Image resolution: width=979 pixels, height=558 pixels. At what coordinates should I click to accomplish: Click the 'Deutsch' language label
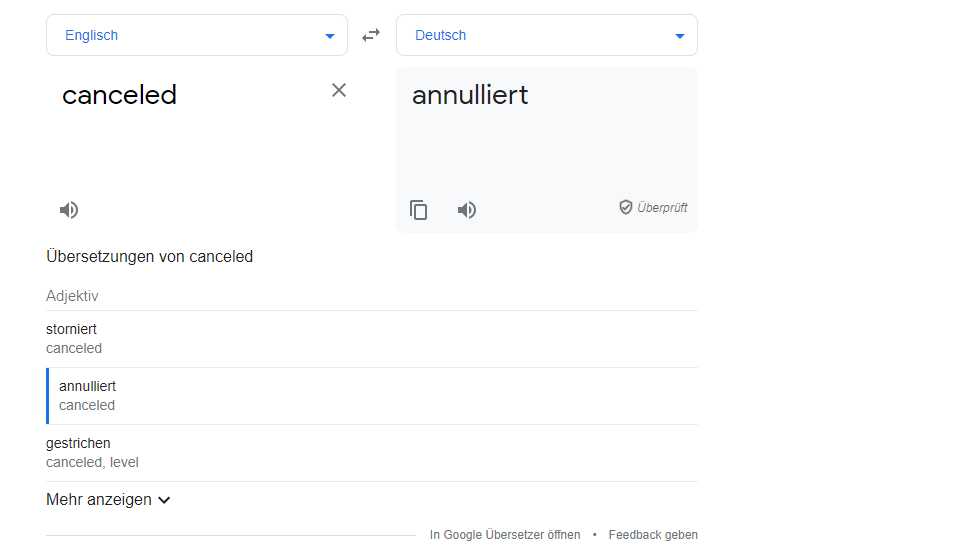441,35
